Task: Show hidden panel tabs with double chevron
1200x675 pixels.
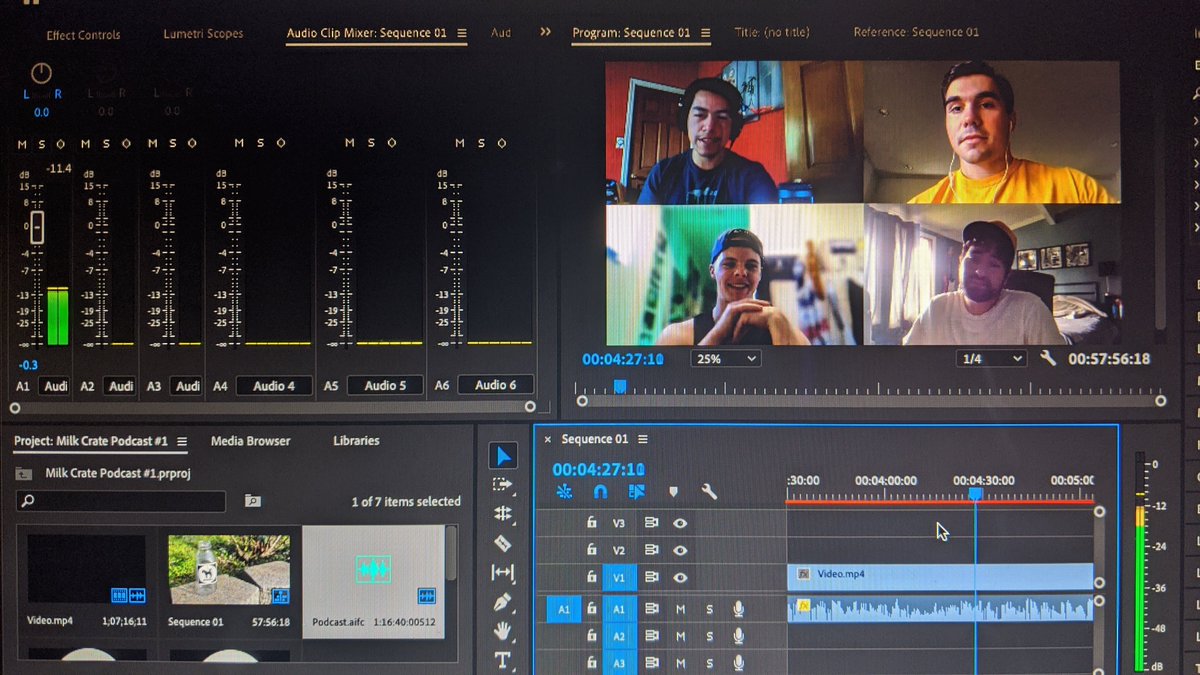Action: (x=545, y=32)
